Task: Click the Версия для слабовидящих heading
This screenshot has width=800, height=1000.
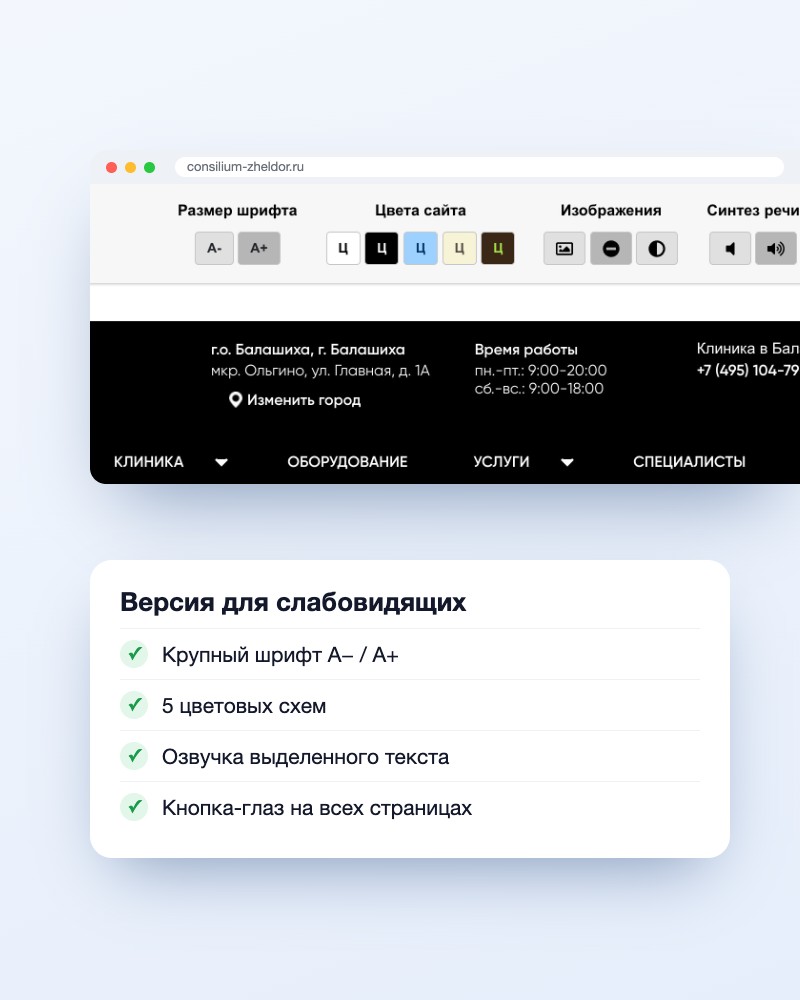Action: 293,602
